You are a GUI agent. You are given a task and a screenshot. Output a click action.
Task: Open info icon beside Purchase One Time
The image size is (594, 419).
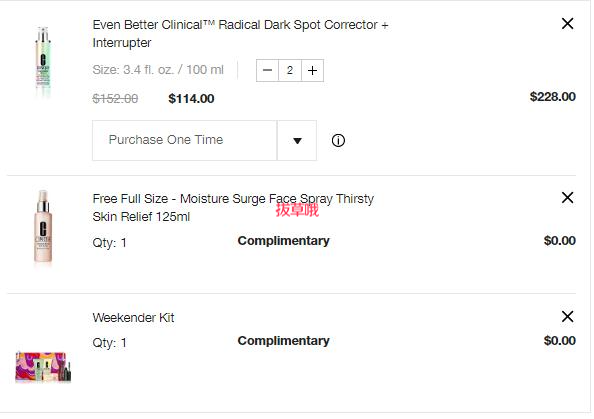(338, 141)
